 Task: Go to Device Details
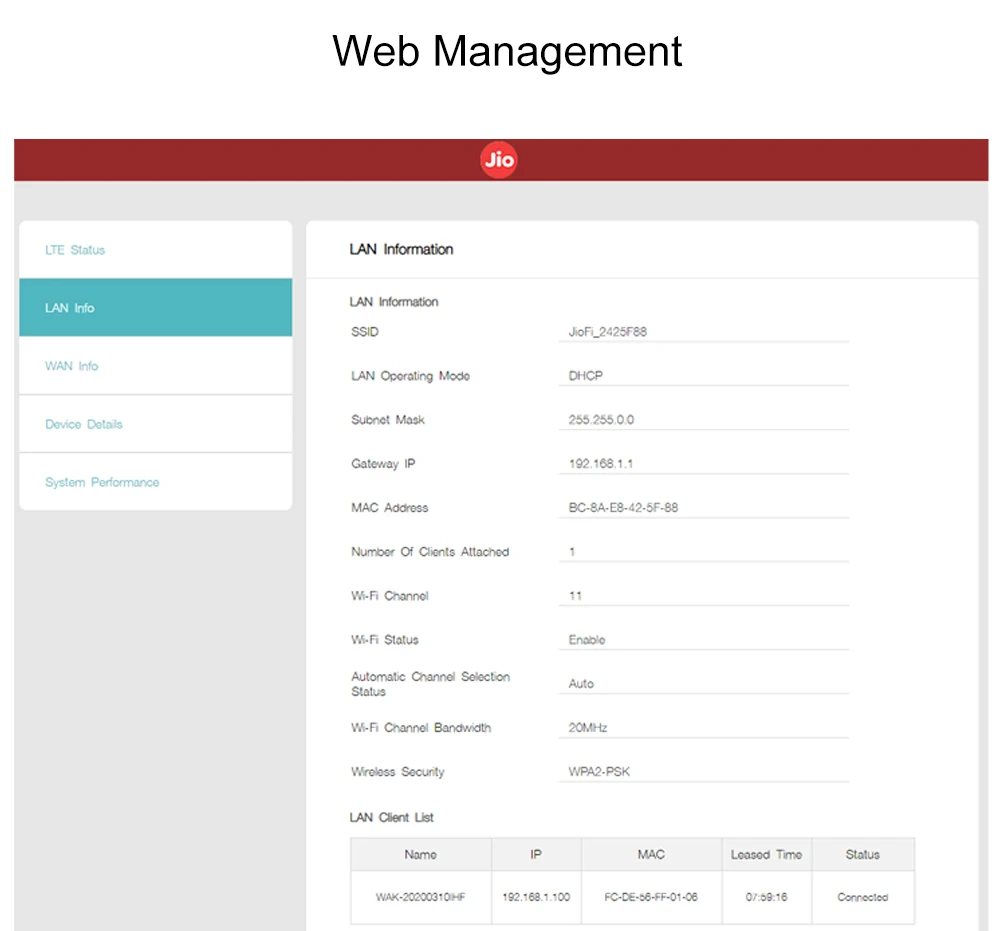pyautogui.click(x=156, y=423)
